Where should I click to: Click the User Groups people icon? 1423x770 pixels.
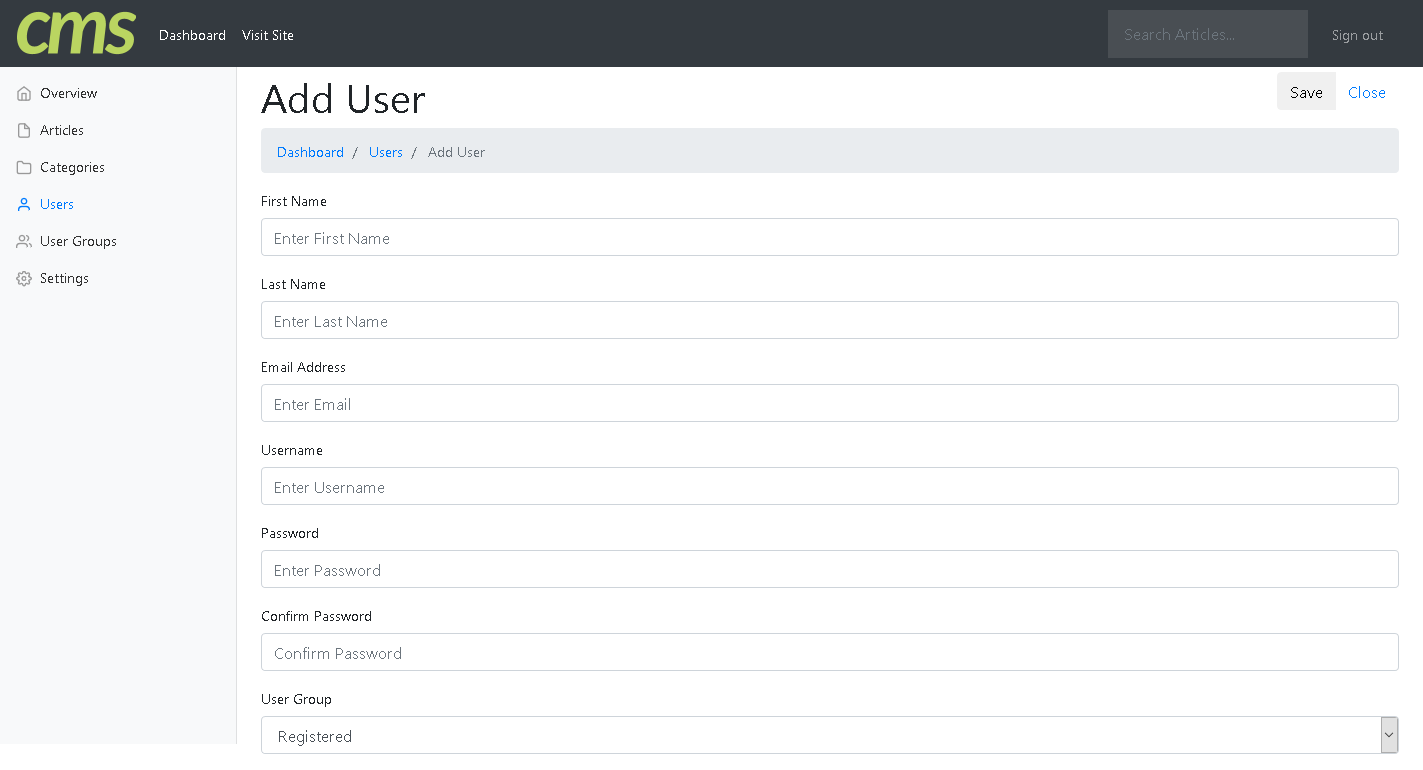24,242
